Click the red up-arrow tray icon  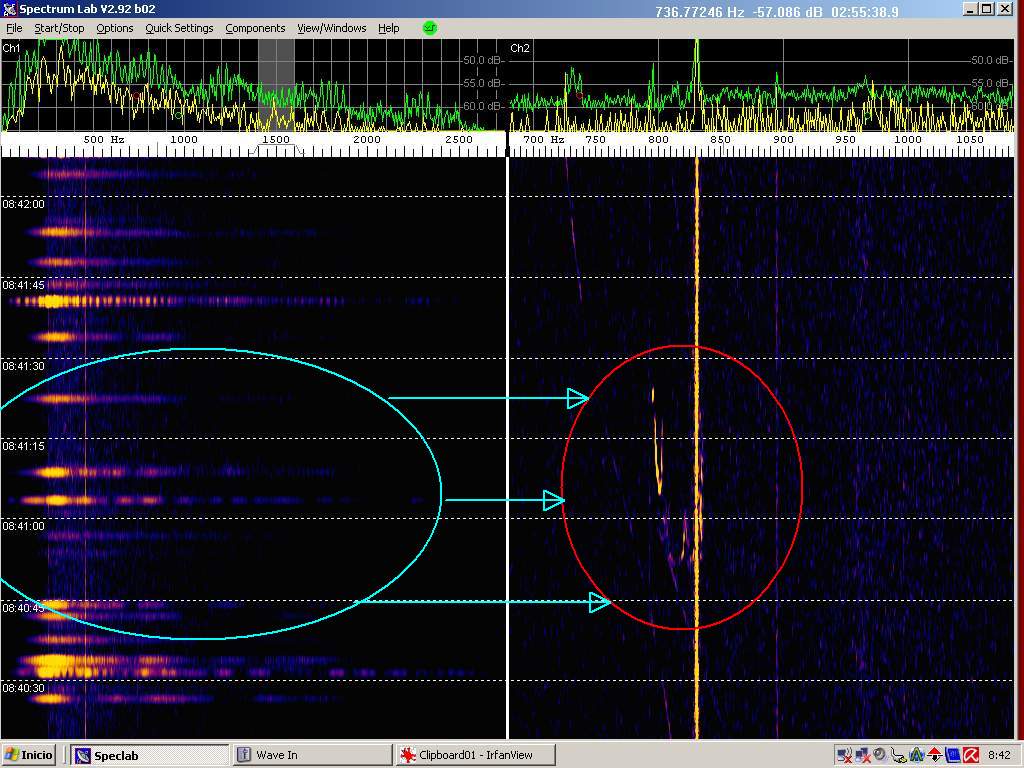934,755
